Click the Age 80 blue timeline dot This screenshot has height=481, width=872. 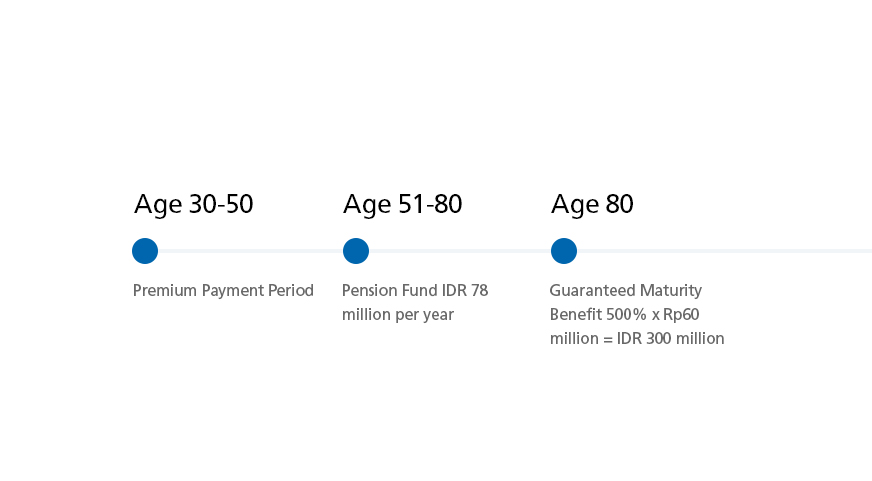pyautogui.click(x=564, y=251)
